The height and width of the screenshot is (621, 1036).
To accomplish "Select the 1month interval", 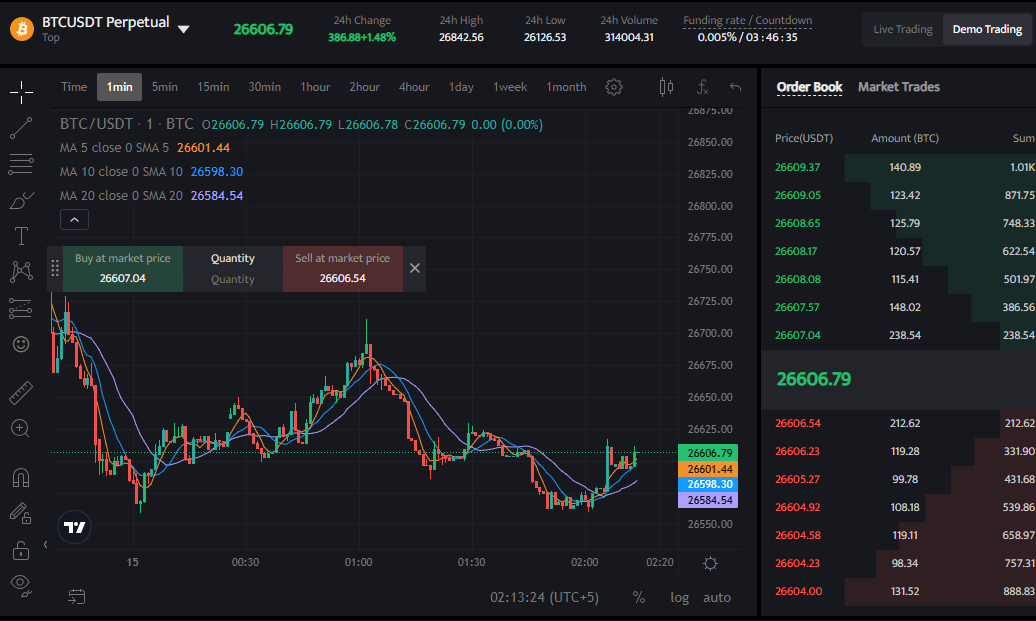I will click(x=566, y=87).
